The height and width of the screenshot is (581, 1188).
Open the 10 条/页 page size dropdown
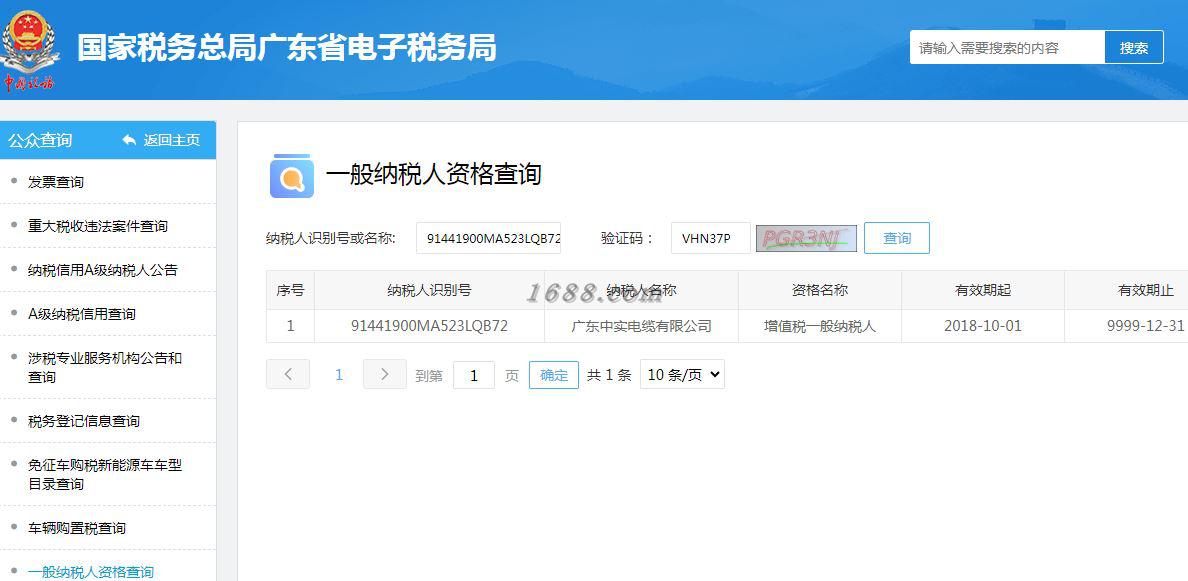tap(682, 374)
